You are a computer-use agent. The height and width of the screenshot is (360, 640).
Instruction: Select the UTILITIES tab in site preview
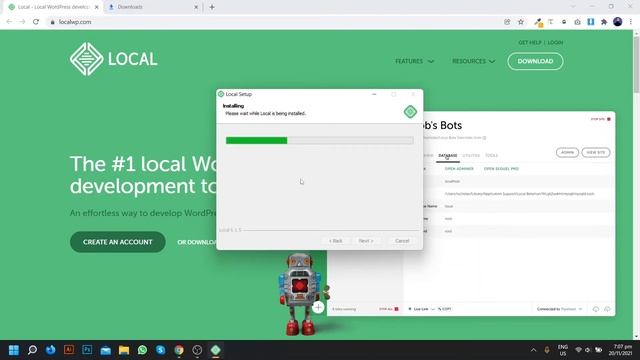pos(471,156)
